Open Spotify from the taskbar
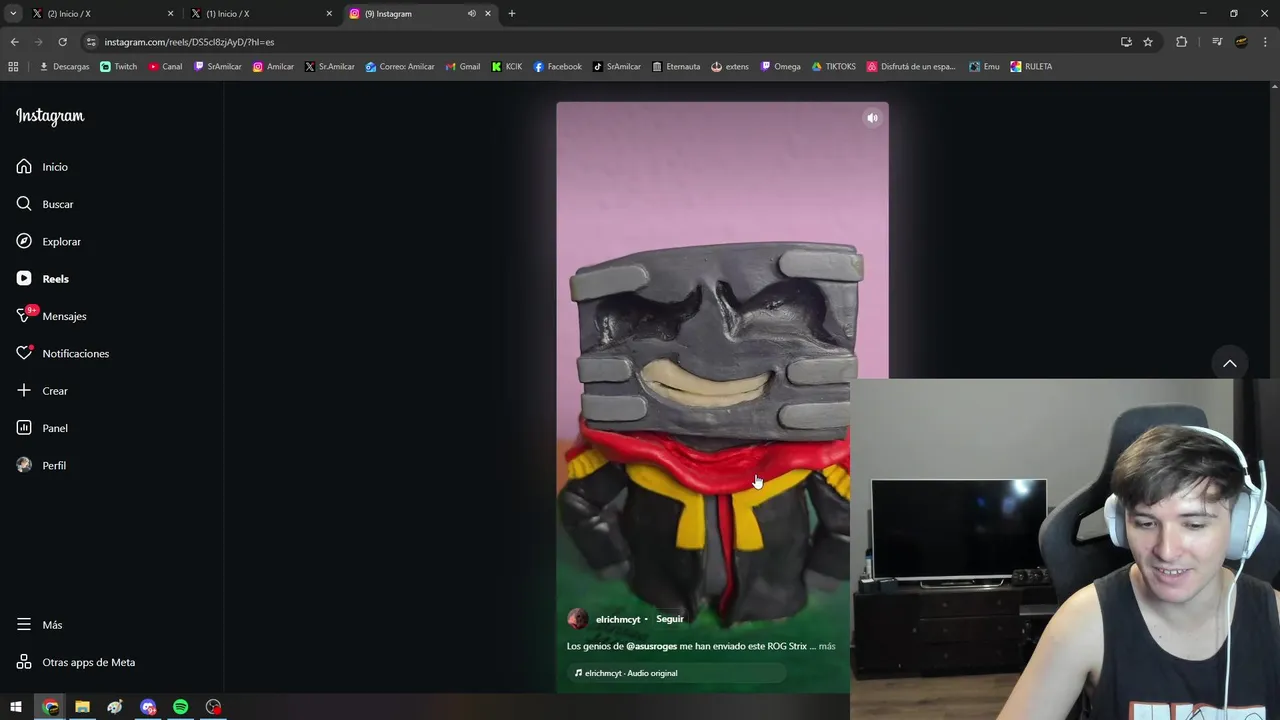Screen dimensions: 1280x720 (x=180, y=707)
